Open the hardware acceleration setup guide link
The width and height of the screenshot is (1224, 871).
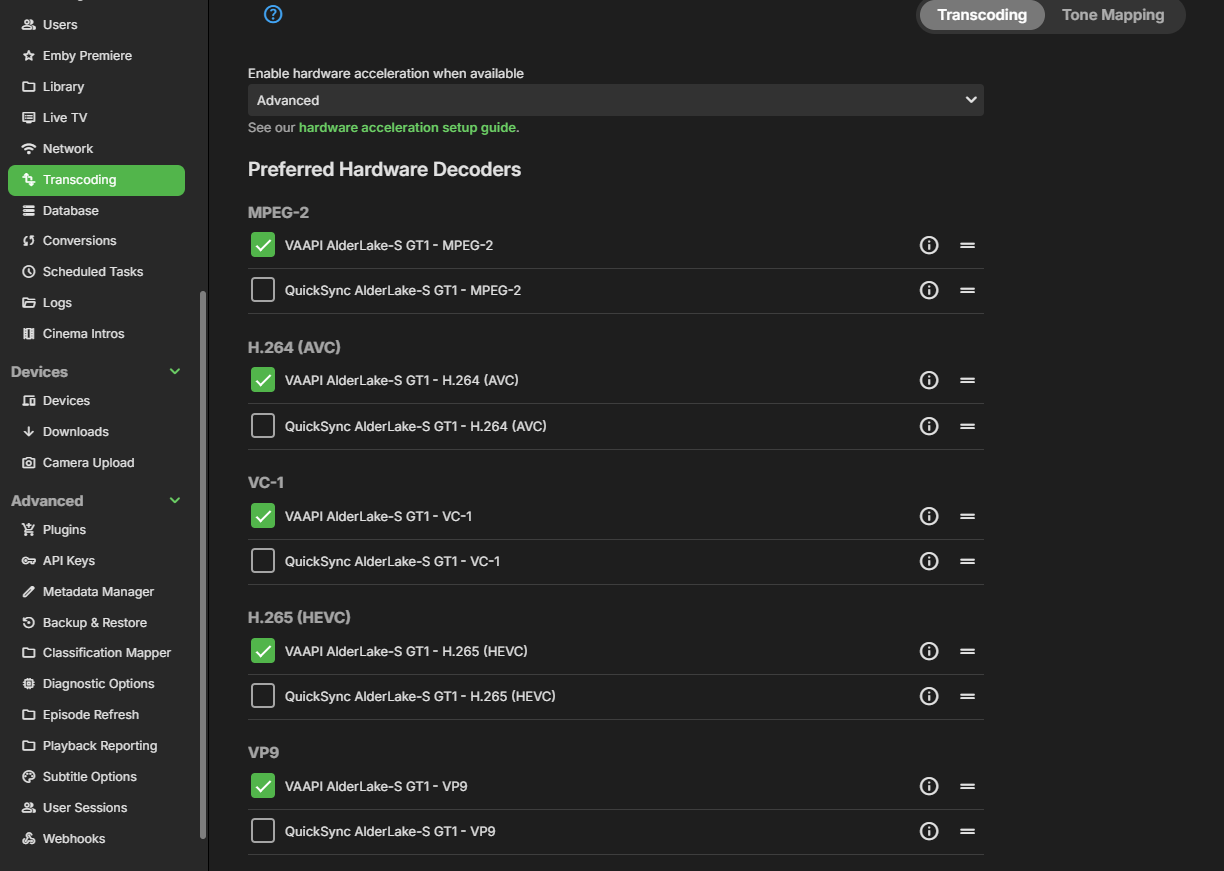pyautogui.click(x=408, y=128)
